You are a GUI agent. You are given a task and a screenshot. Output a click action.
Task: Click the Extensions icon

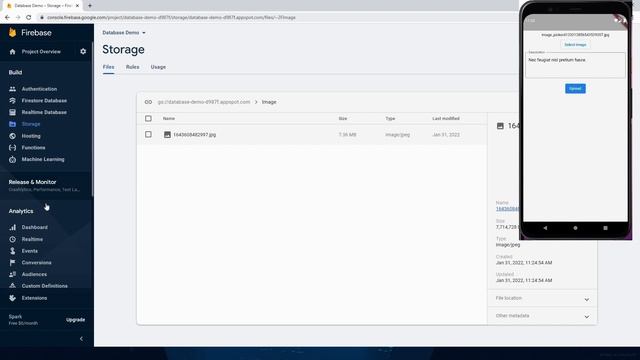13,298
